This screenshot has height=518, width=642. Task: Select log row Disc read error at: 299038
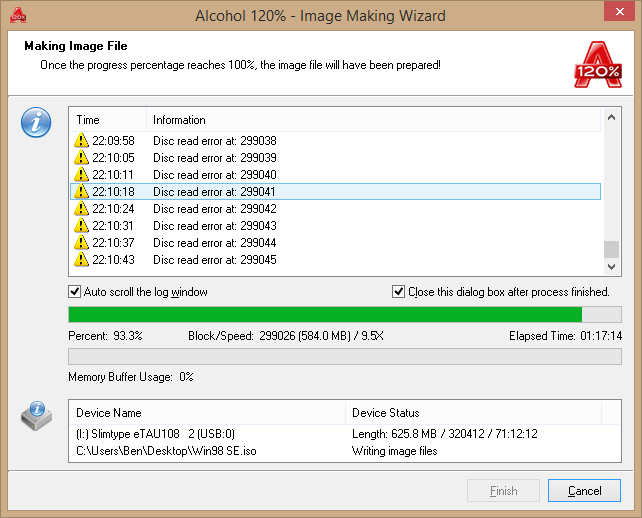[335, 140]
